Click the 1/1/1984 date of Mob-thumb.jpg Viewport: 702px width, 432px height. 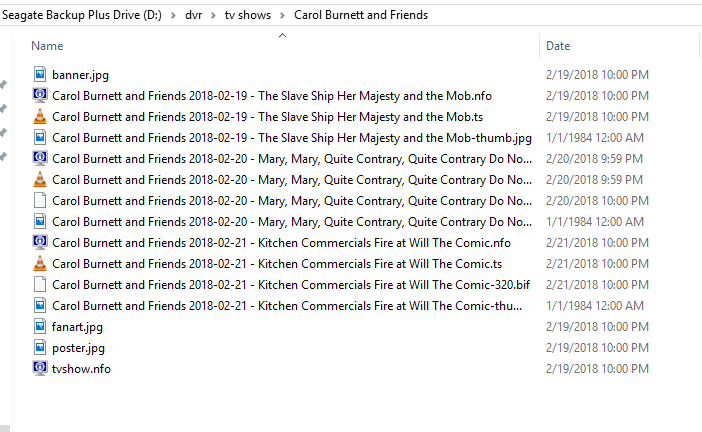[595, 137]
